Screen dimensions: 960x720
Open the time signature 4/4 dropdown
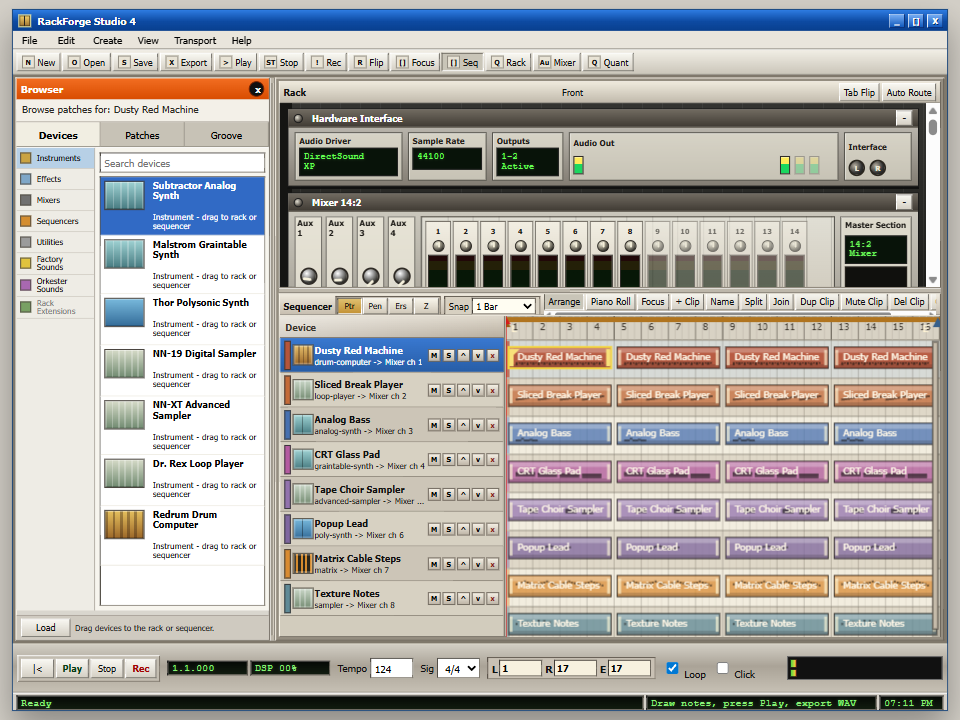[460, 669]
